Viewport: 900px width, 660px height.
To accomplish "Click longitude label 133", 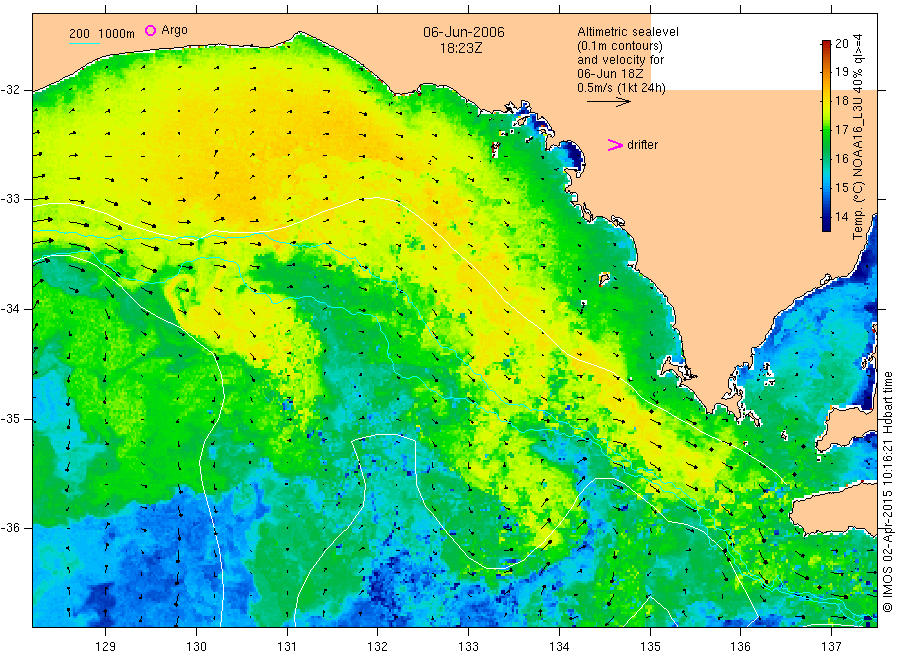I will coord(468,647).
